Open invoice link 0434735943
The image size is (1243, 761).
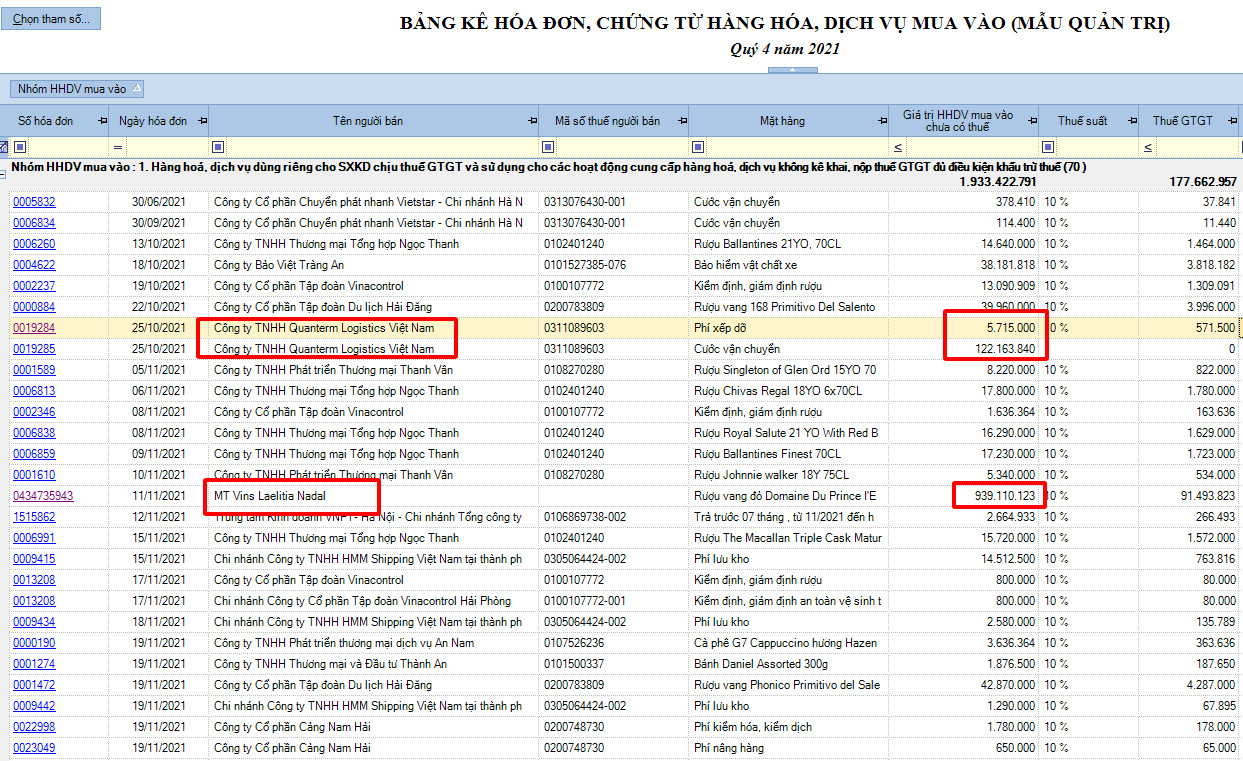pos(43,495)
